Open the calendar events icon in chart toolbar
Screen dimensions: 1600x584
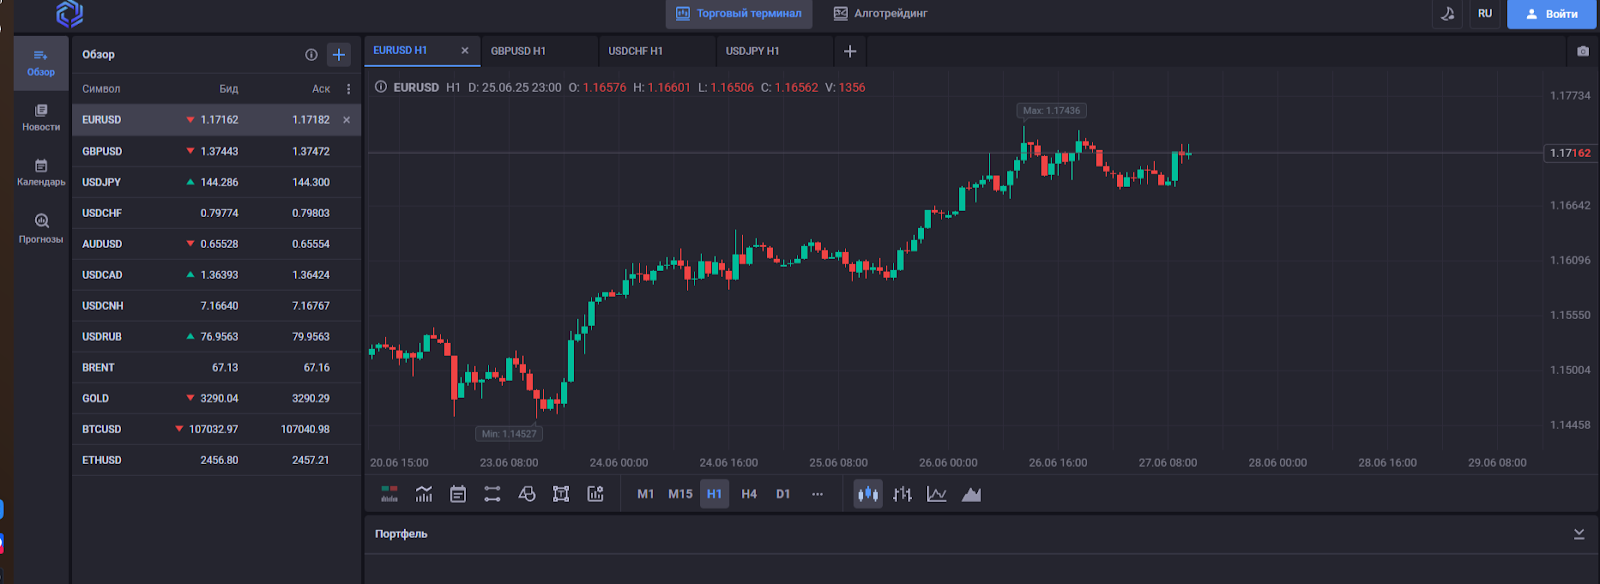(x=458, y=494)
